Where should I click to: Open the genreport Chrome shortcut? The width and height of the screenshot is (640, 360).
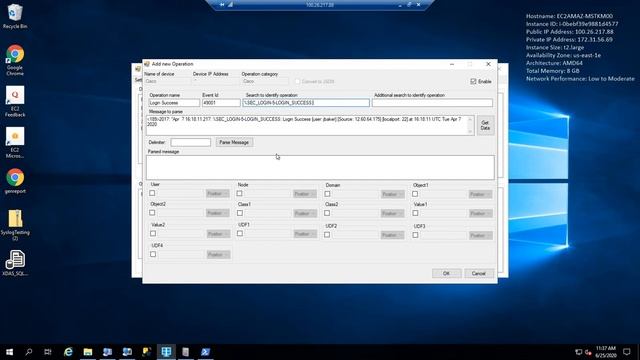coord(15,181)
